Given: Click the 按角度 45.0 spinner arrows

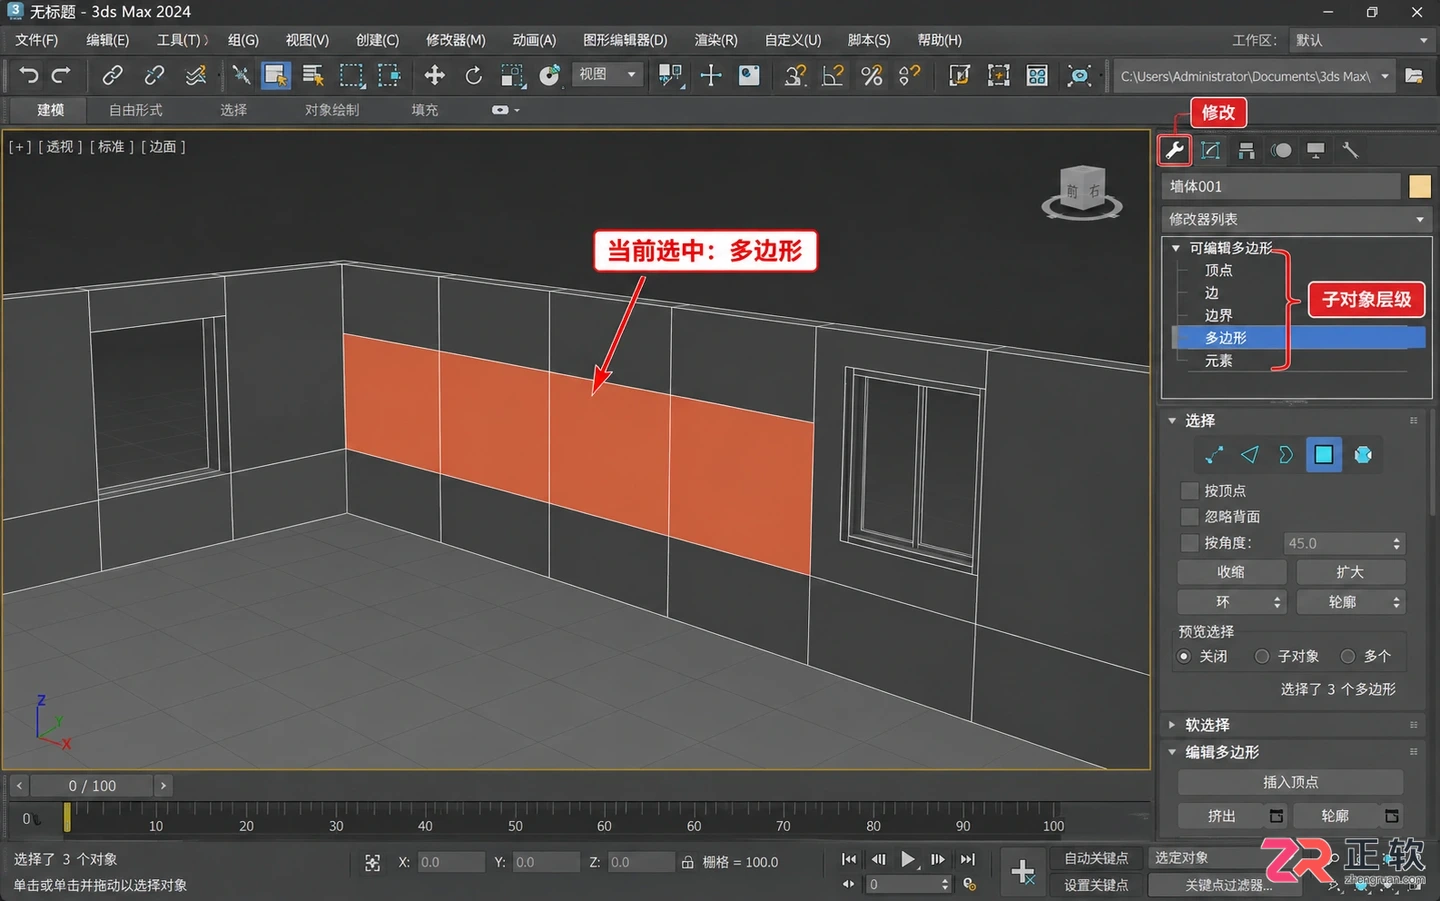Looking at the screenshot, I should (1397, 543).
